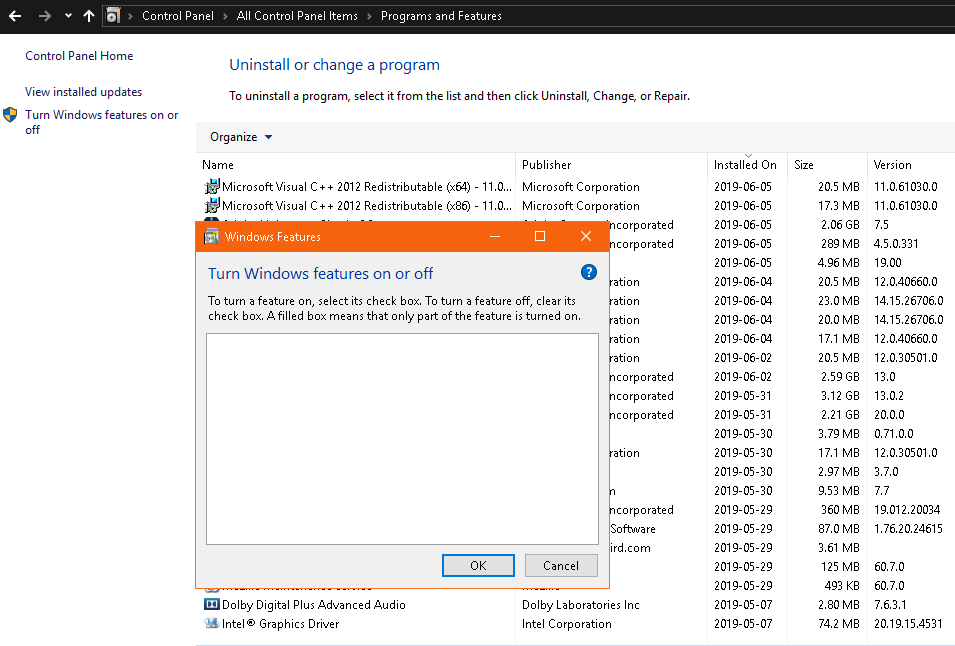Open Control Panel breadcrumb

[x=177, y=16]
